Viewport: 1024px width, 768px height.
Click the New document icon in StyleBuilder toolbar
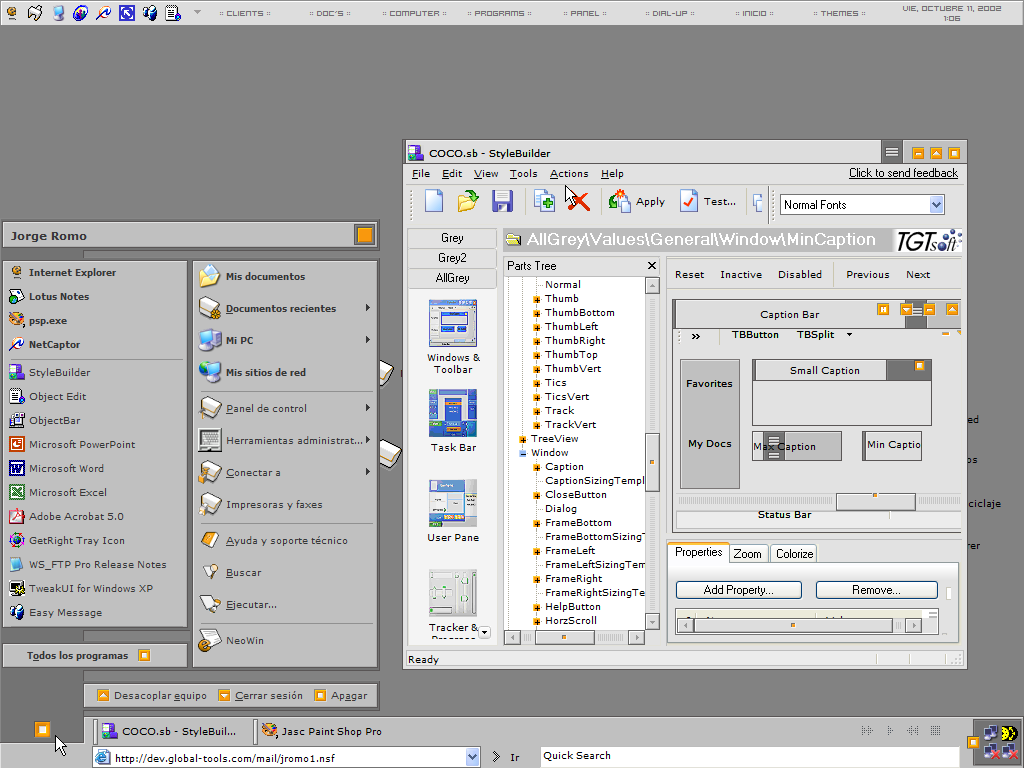(x=434, y=201)
